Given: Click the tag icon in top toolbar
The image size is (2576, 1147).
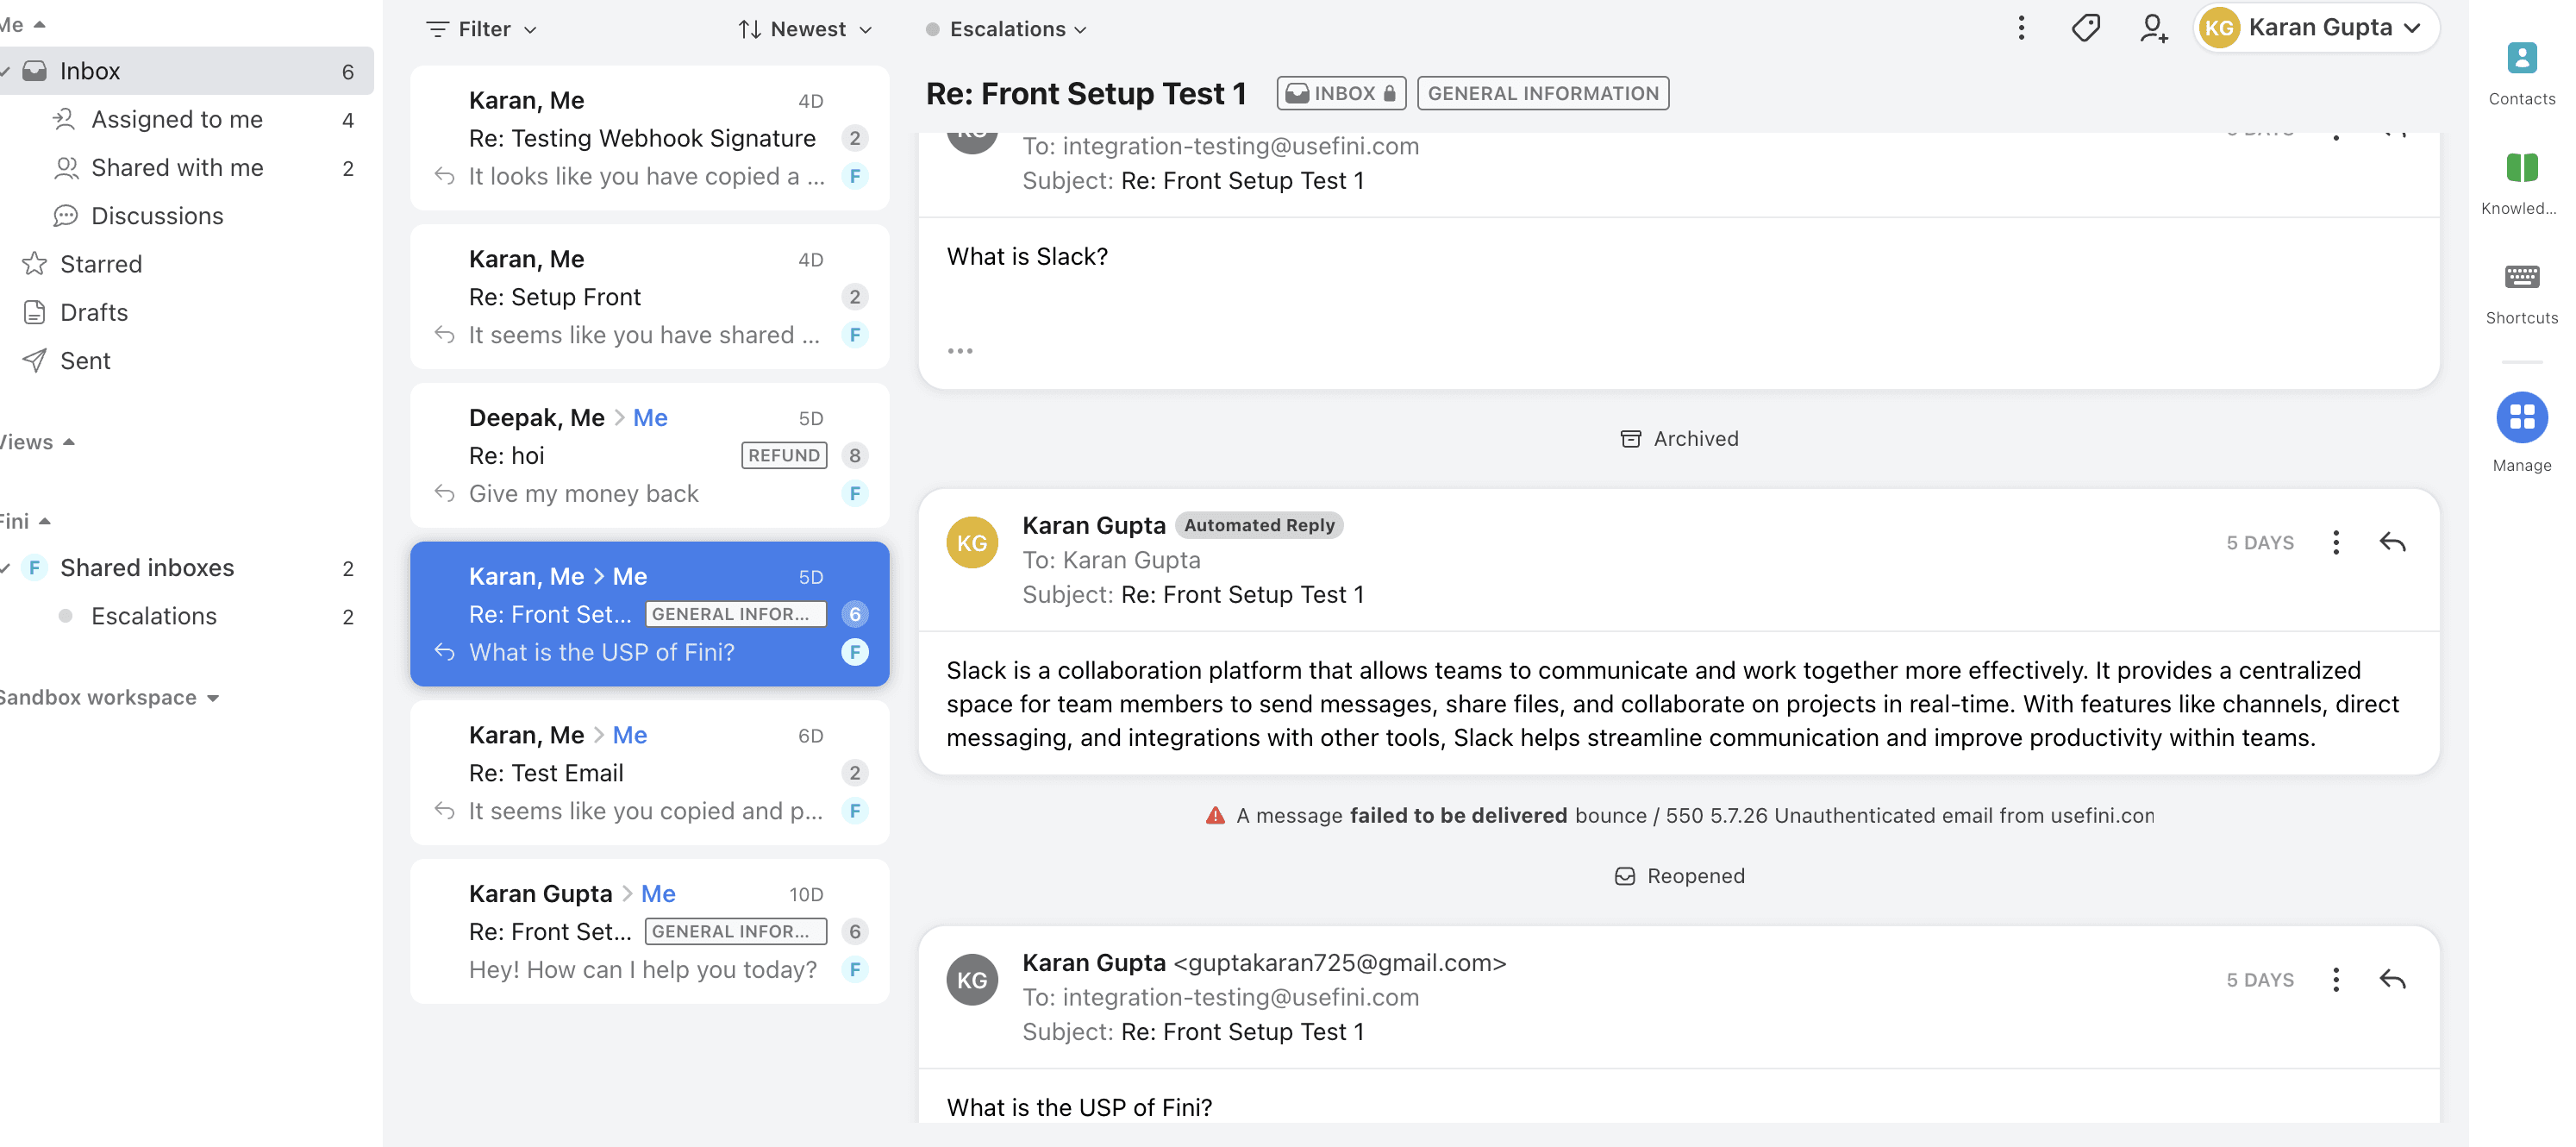Looking at the screenshot, I should tap(2085, 28).
